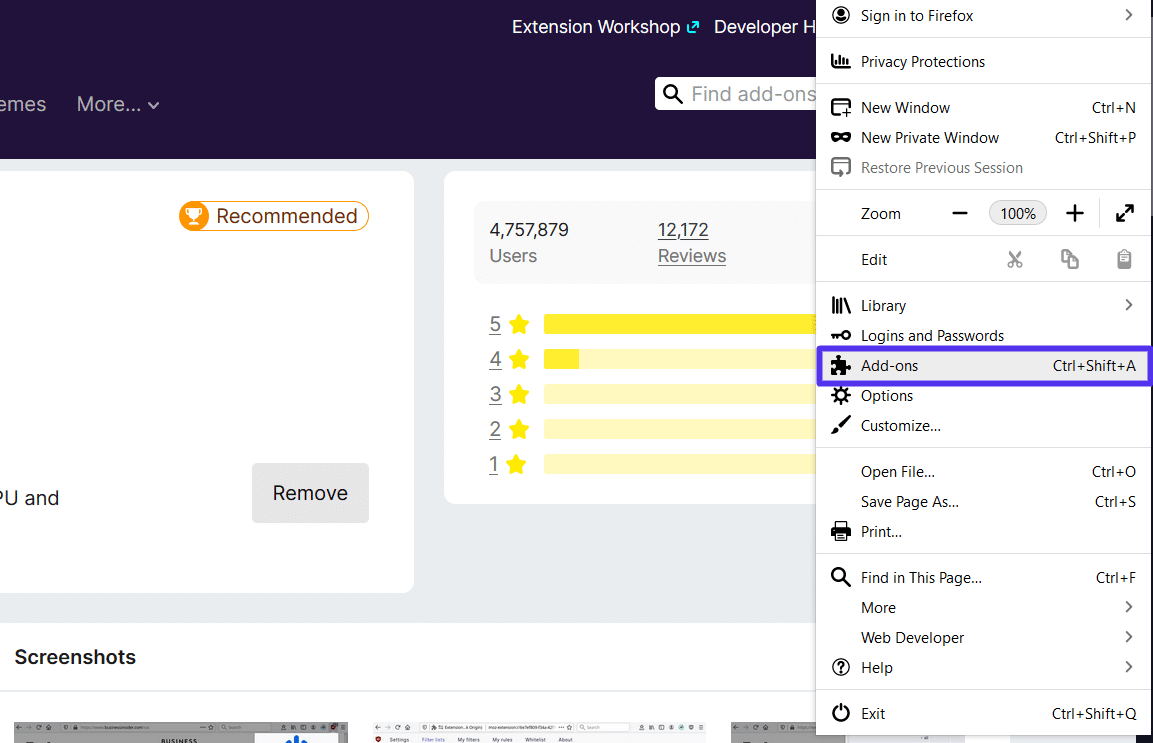Select Restore Previous Session from the menu
The image size is (1153, 743).
pyautogui.click(x=941, y=167)
